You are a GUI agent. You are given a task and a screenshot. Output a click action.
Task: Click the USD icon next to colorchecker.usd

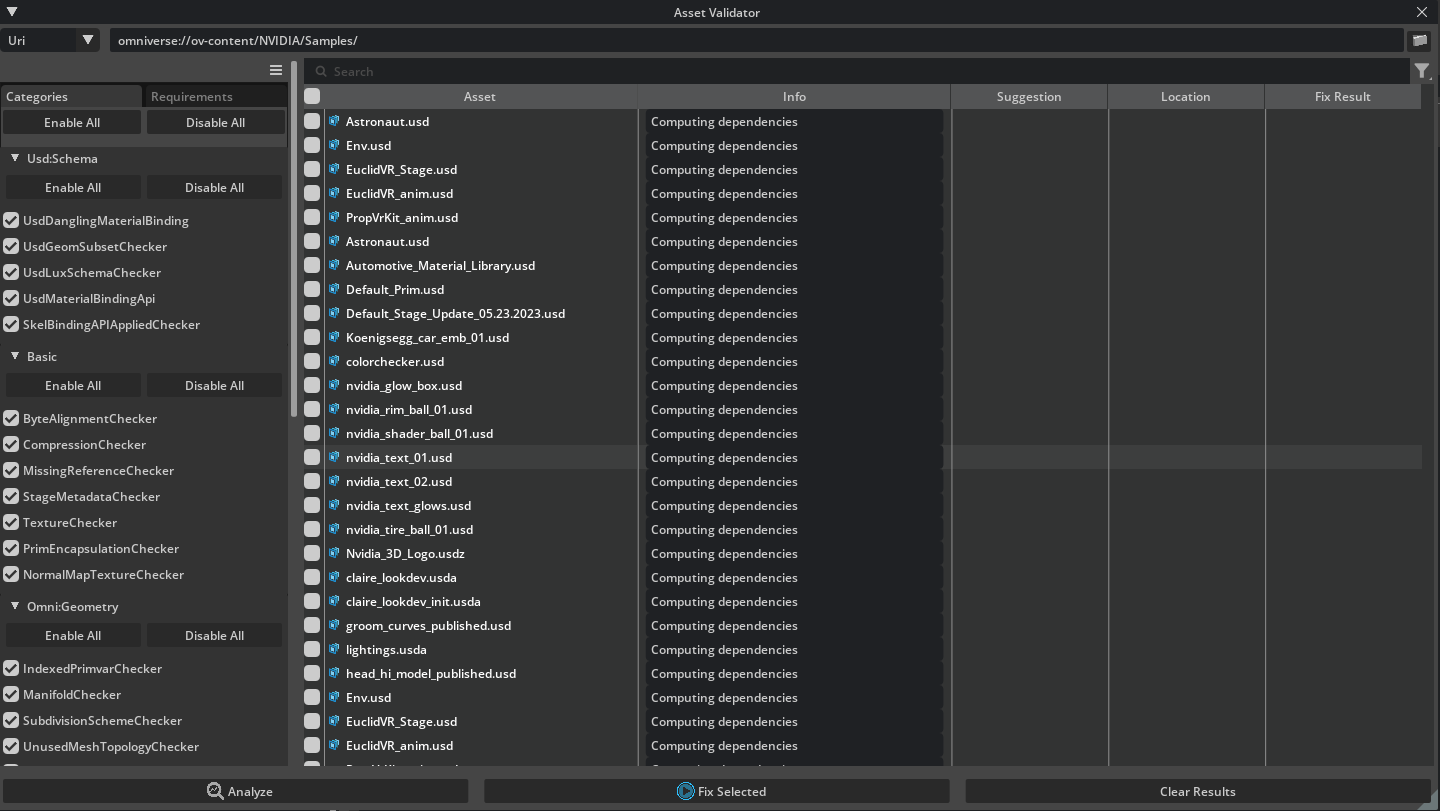(x=335, y=361)
